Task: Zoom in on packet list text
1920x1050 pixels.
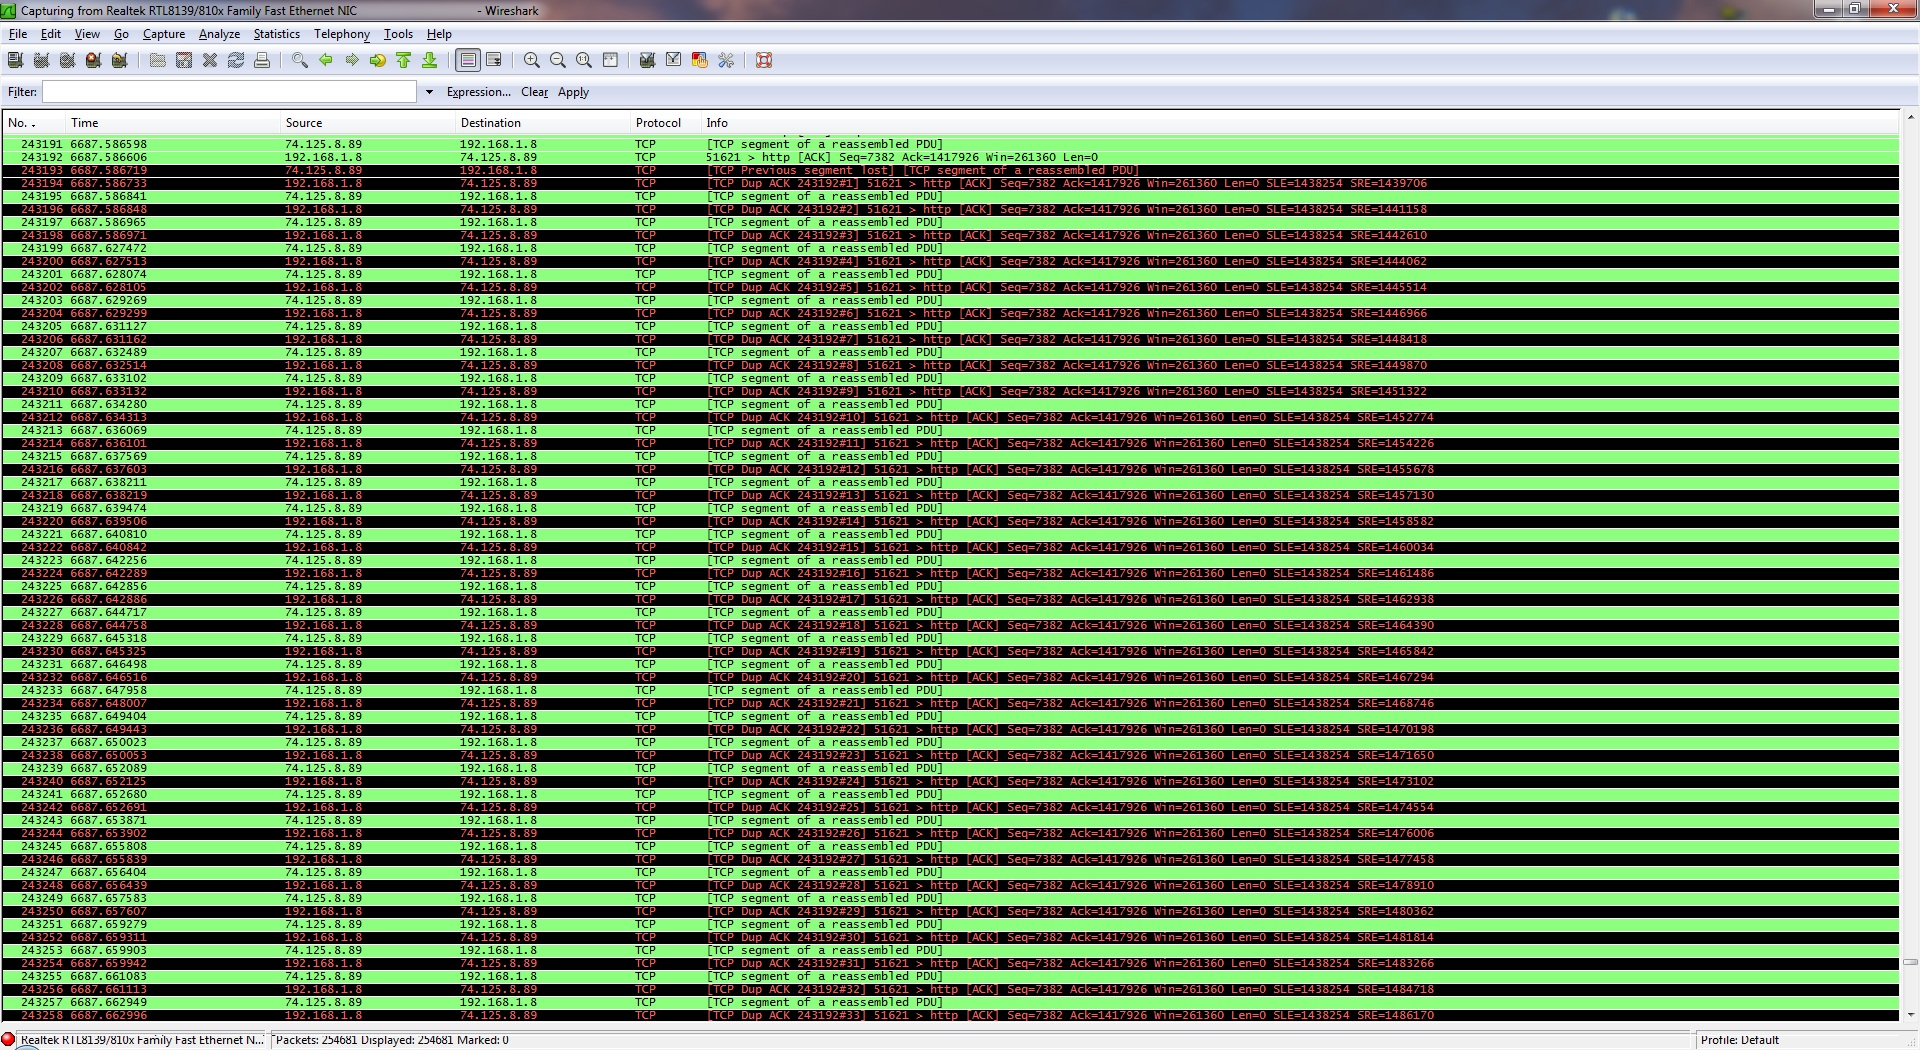Action: click(x=532, y=60)
